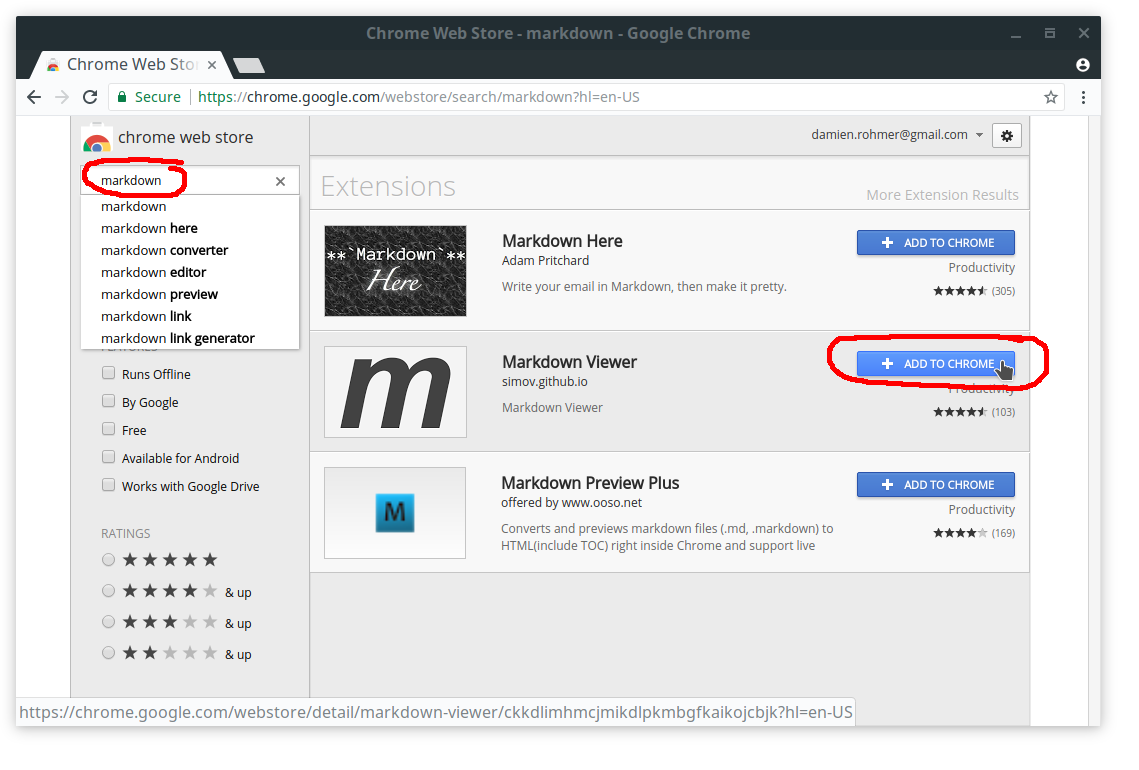Open the Chrome profile avatar icon
This screenshot has height=770, width=1139.
coord(1082,65)
